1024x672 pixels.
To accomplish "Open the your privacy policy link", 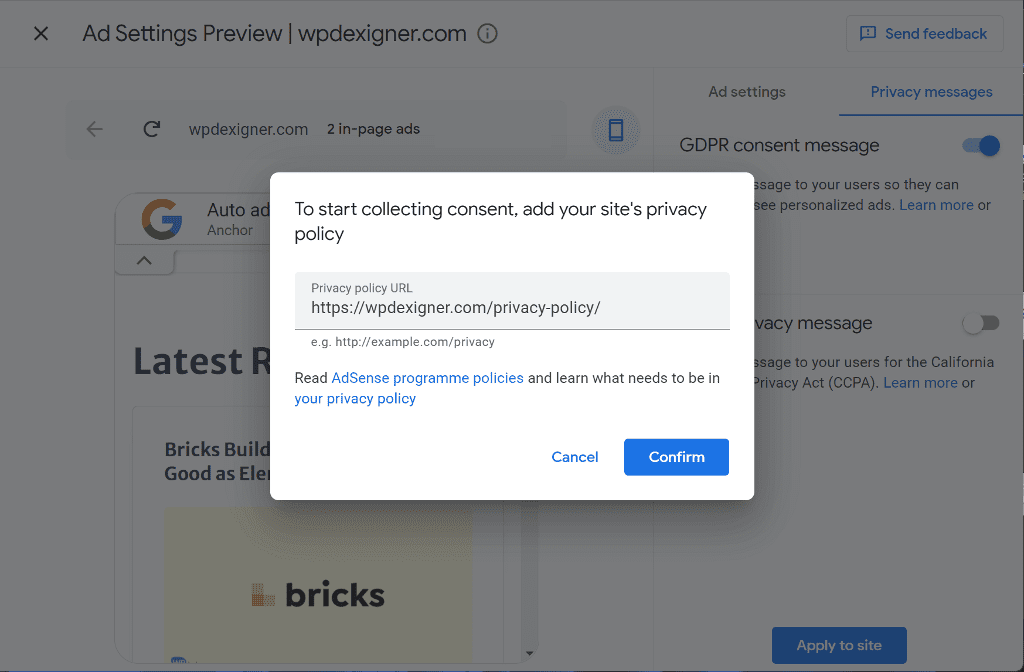I will (355, 399).
